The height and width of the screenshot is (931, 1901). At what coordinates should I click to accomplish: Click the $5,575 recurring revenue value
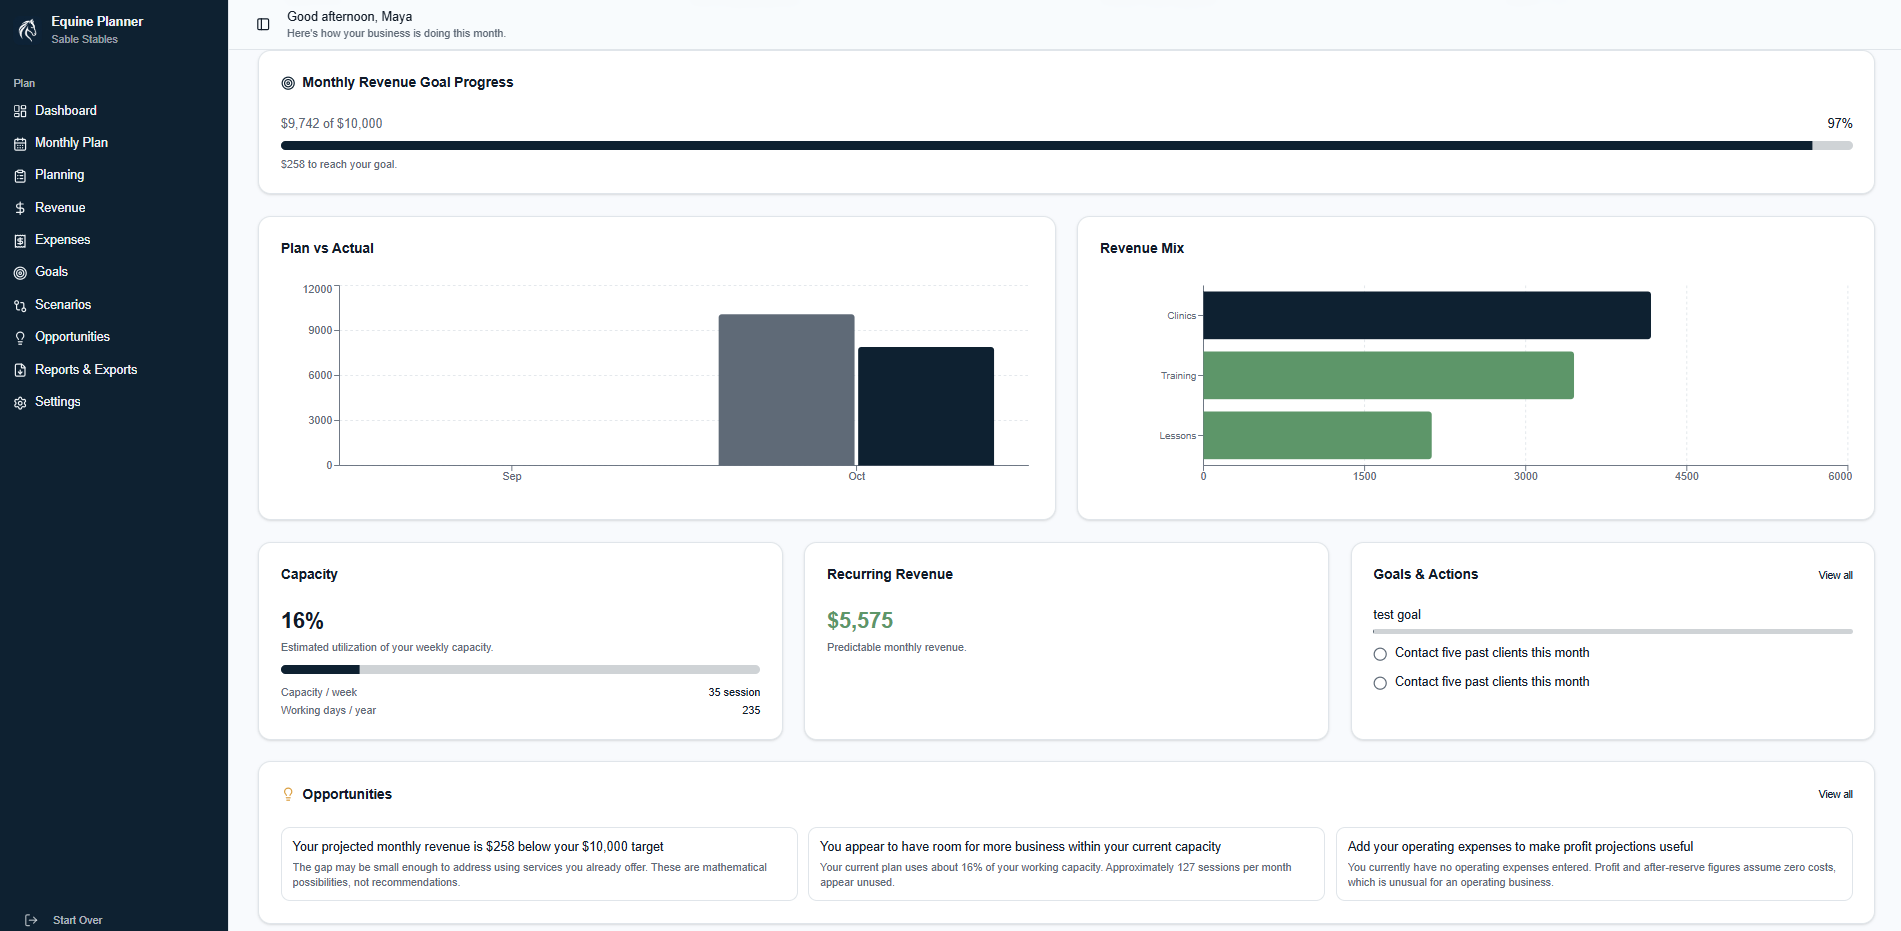(x=860, y=621)
